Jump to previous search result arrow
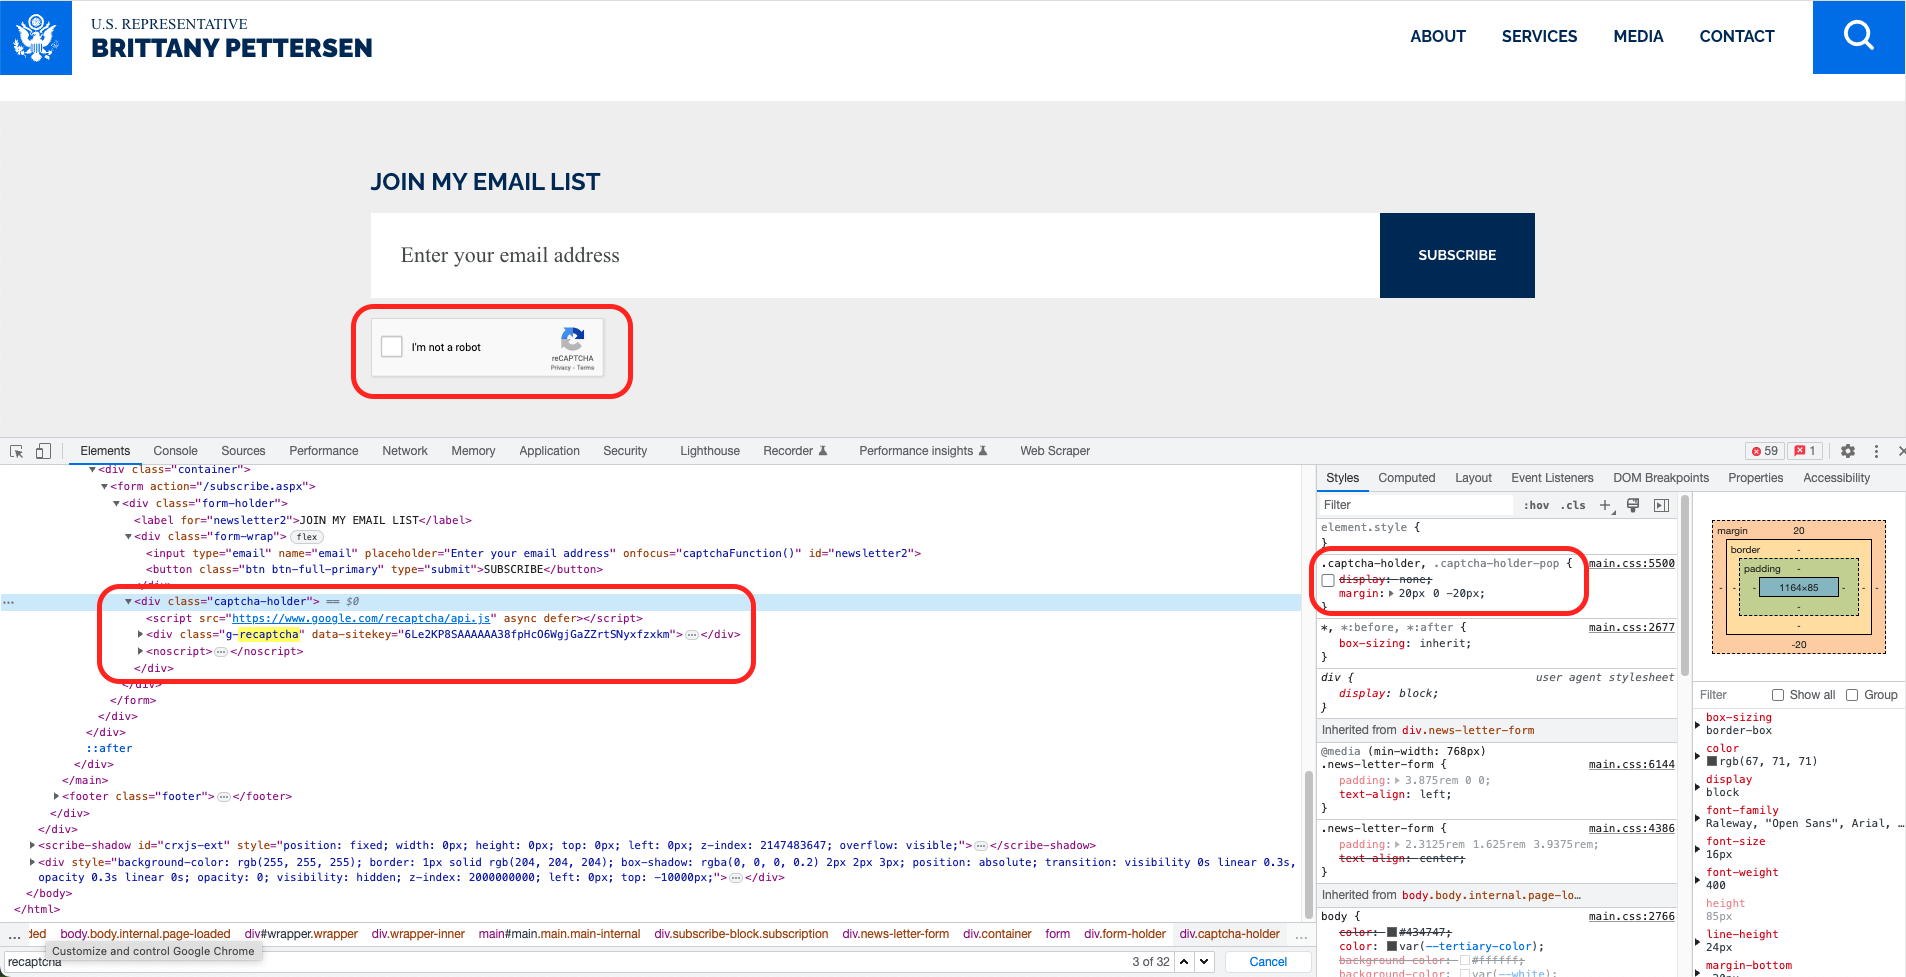The width and height of the screenshot is (1906, 977). [1184, 961]
